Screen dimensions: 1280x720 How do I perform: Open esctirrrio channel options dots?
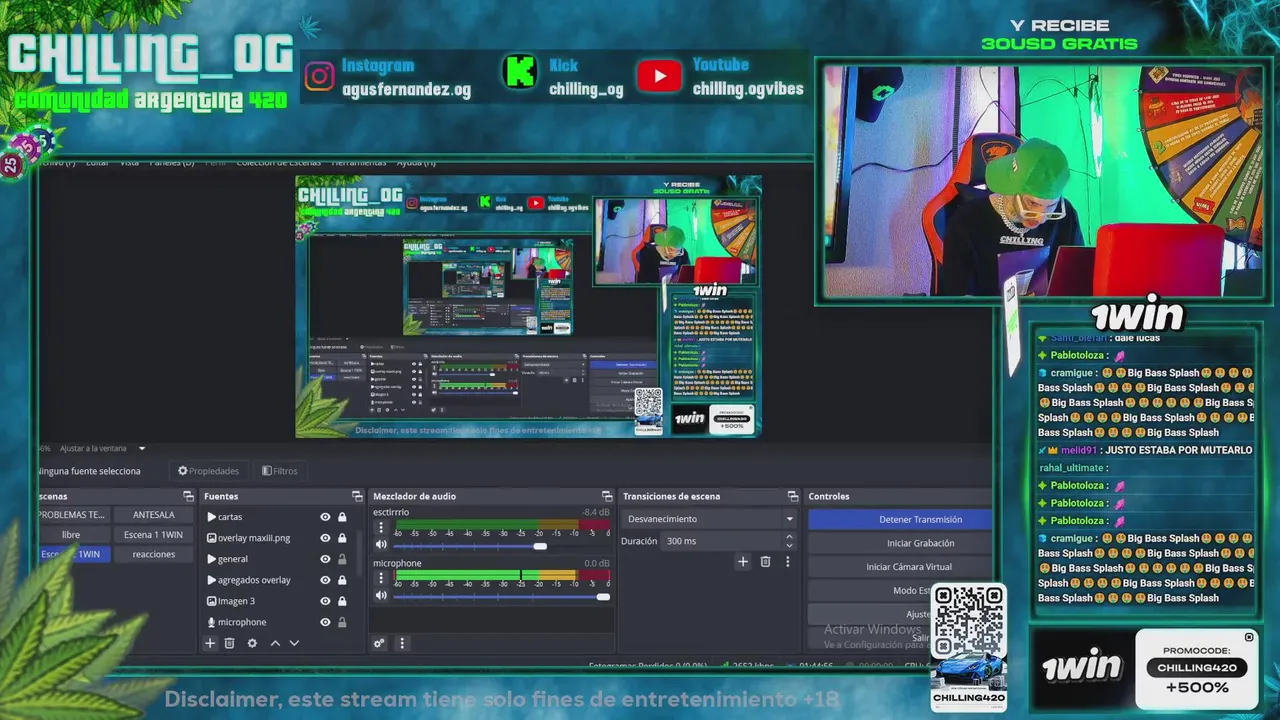coord(380,527)
